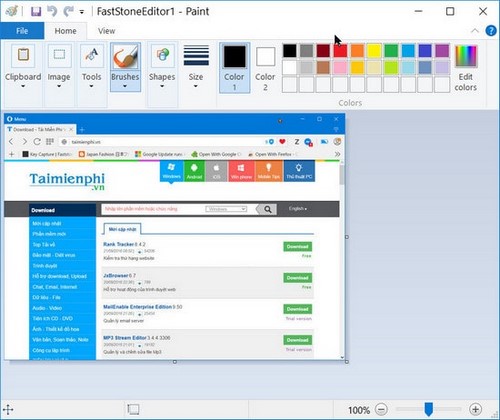Click the selection size icon in status bar
500x420 pixels.
point(133,409)
